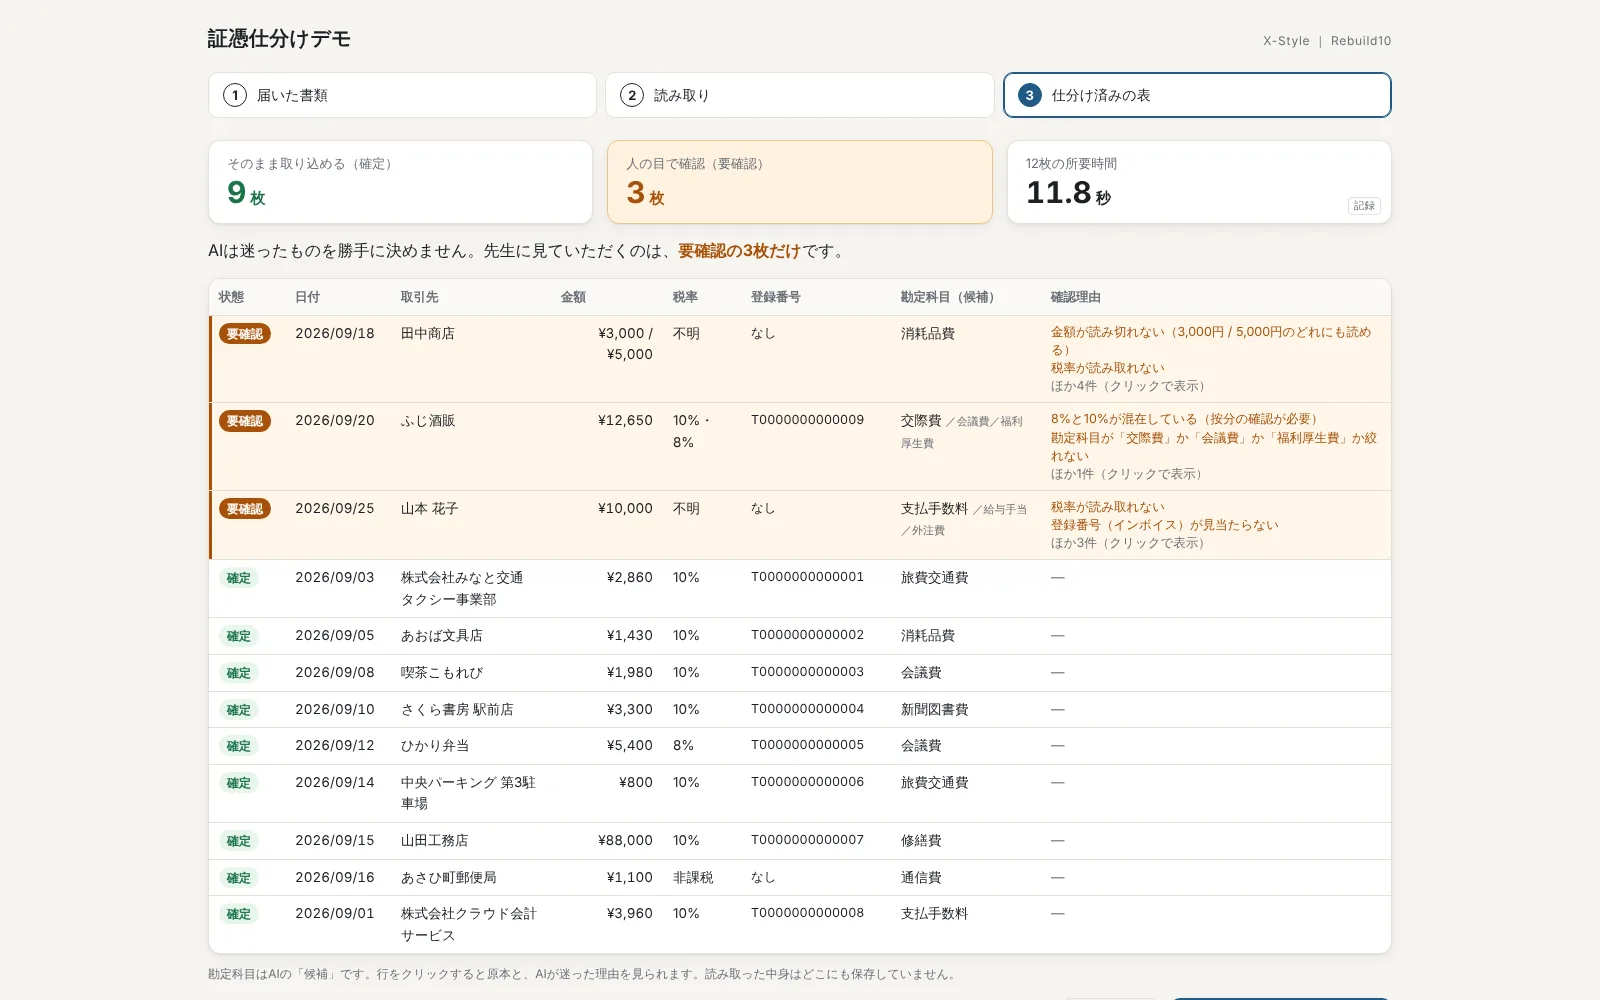Click 修繕費 account cell
The width and height of the screenshot is (1600, 1000).
pos(921,841)
